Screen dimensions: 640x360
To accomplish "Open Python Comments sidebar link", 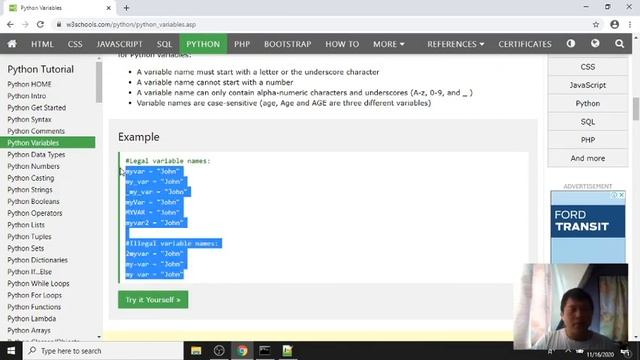I will [x=36, y=131].
